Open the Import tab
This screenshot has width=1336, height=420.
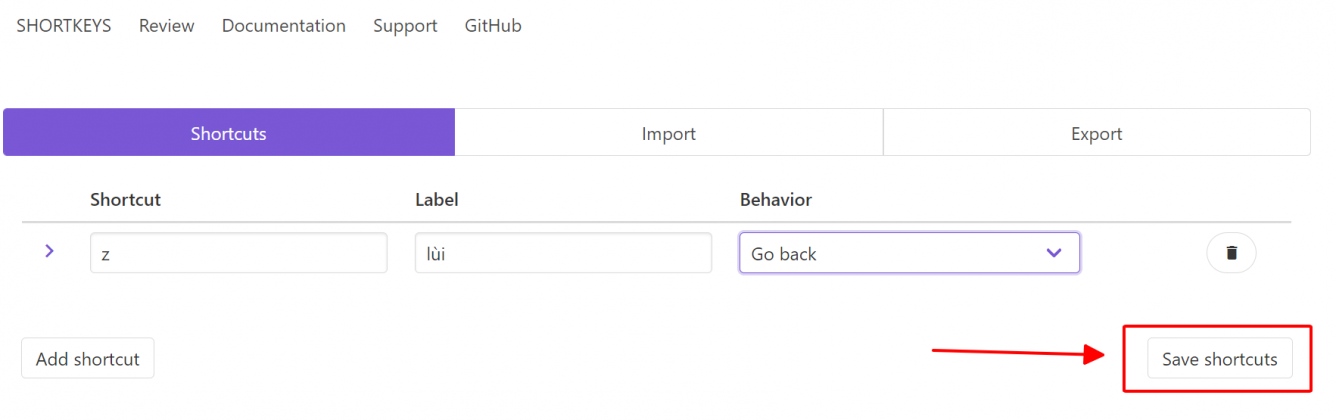click(x=668, y=133)
